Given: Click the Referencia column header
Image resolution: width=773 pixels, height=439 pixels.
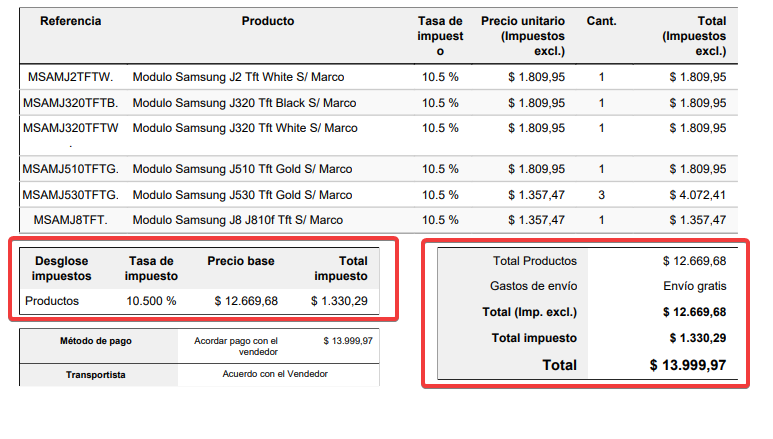Looking at the screenshot, I should tap(70, 21).
